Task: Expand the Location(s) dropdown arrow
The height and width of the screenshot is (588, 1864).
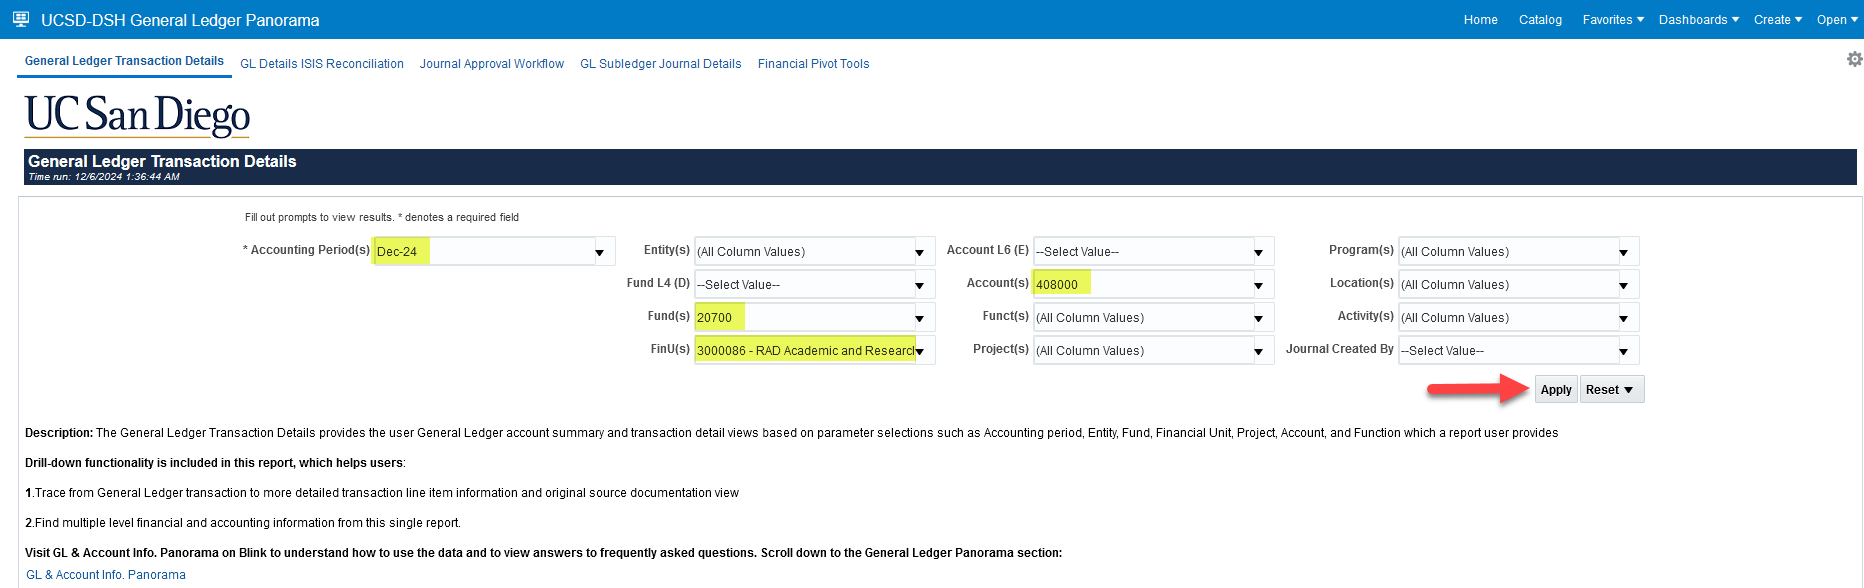Action: (x=1624, y=285)
